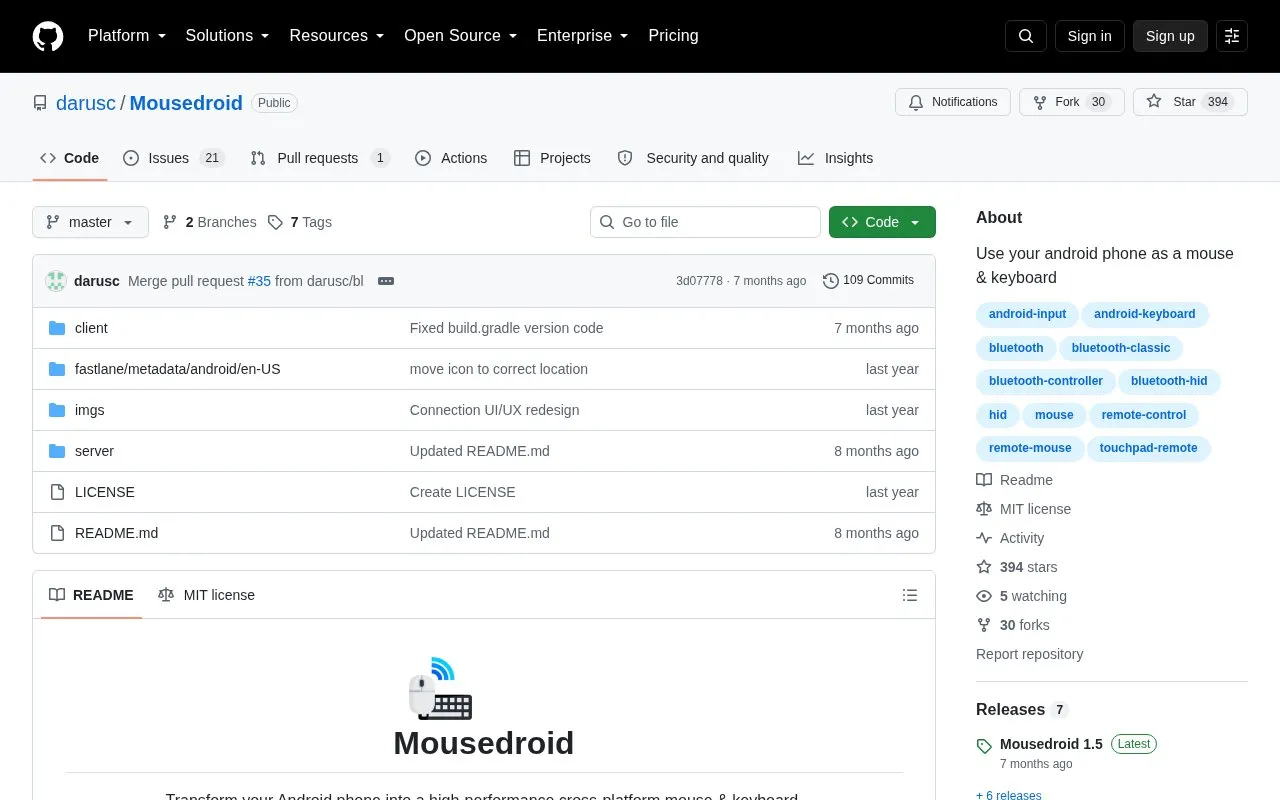Star the Mousedroid repository
The height and width of the screenshot is (800, 1280).
pos(1190,102)
